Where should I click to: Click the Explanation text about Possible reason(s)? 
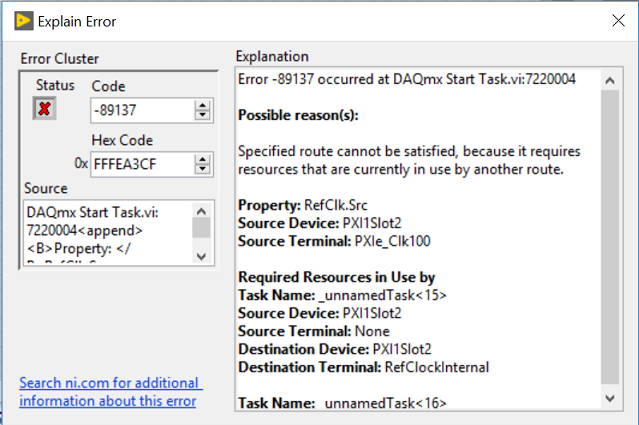(298, 115)
